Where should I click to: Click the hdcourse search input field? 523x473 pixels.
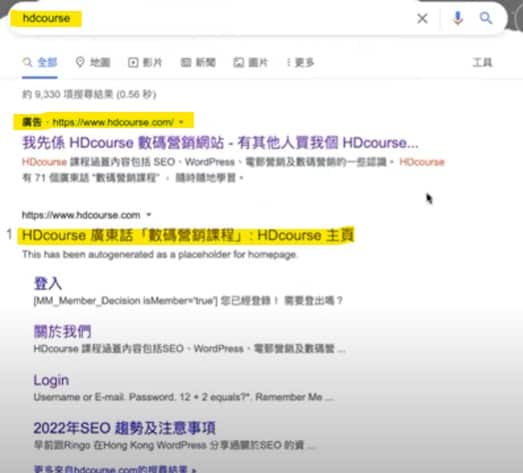(x=213, y=18)
